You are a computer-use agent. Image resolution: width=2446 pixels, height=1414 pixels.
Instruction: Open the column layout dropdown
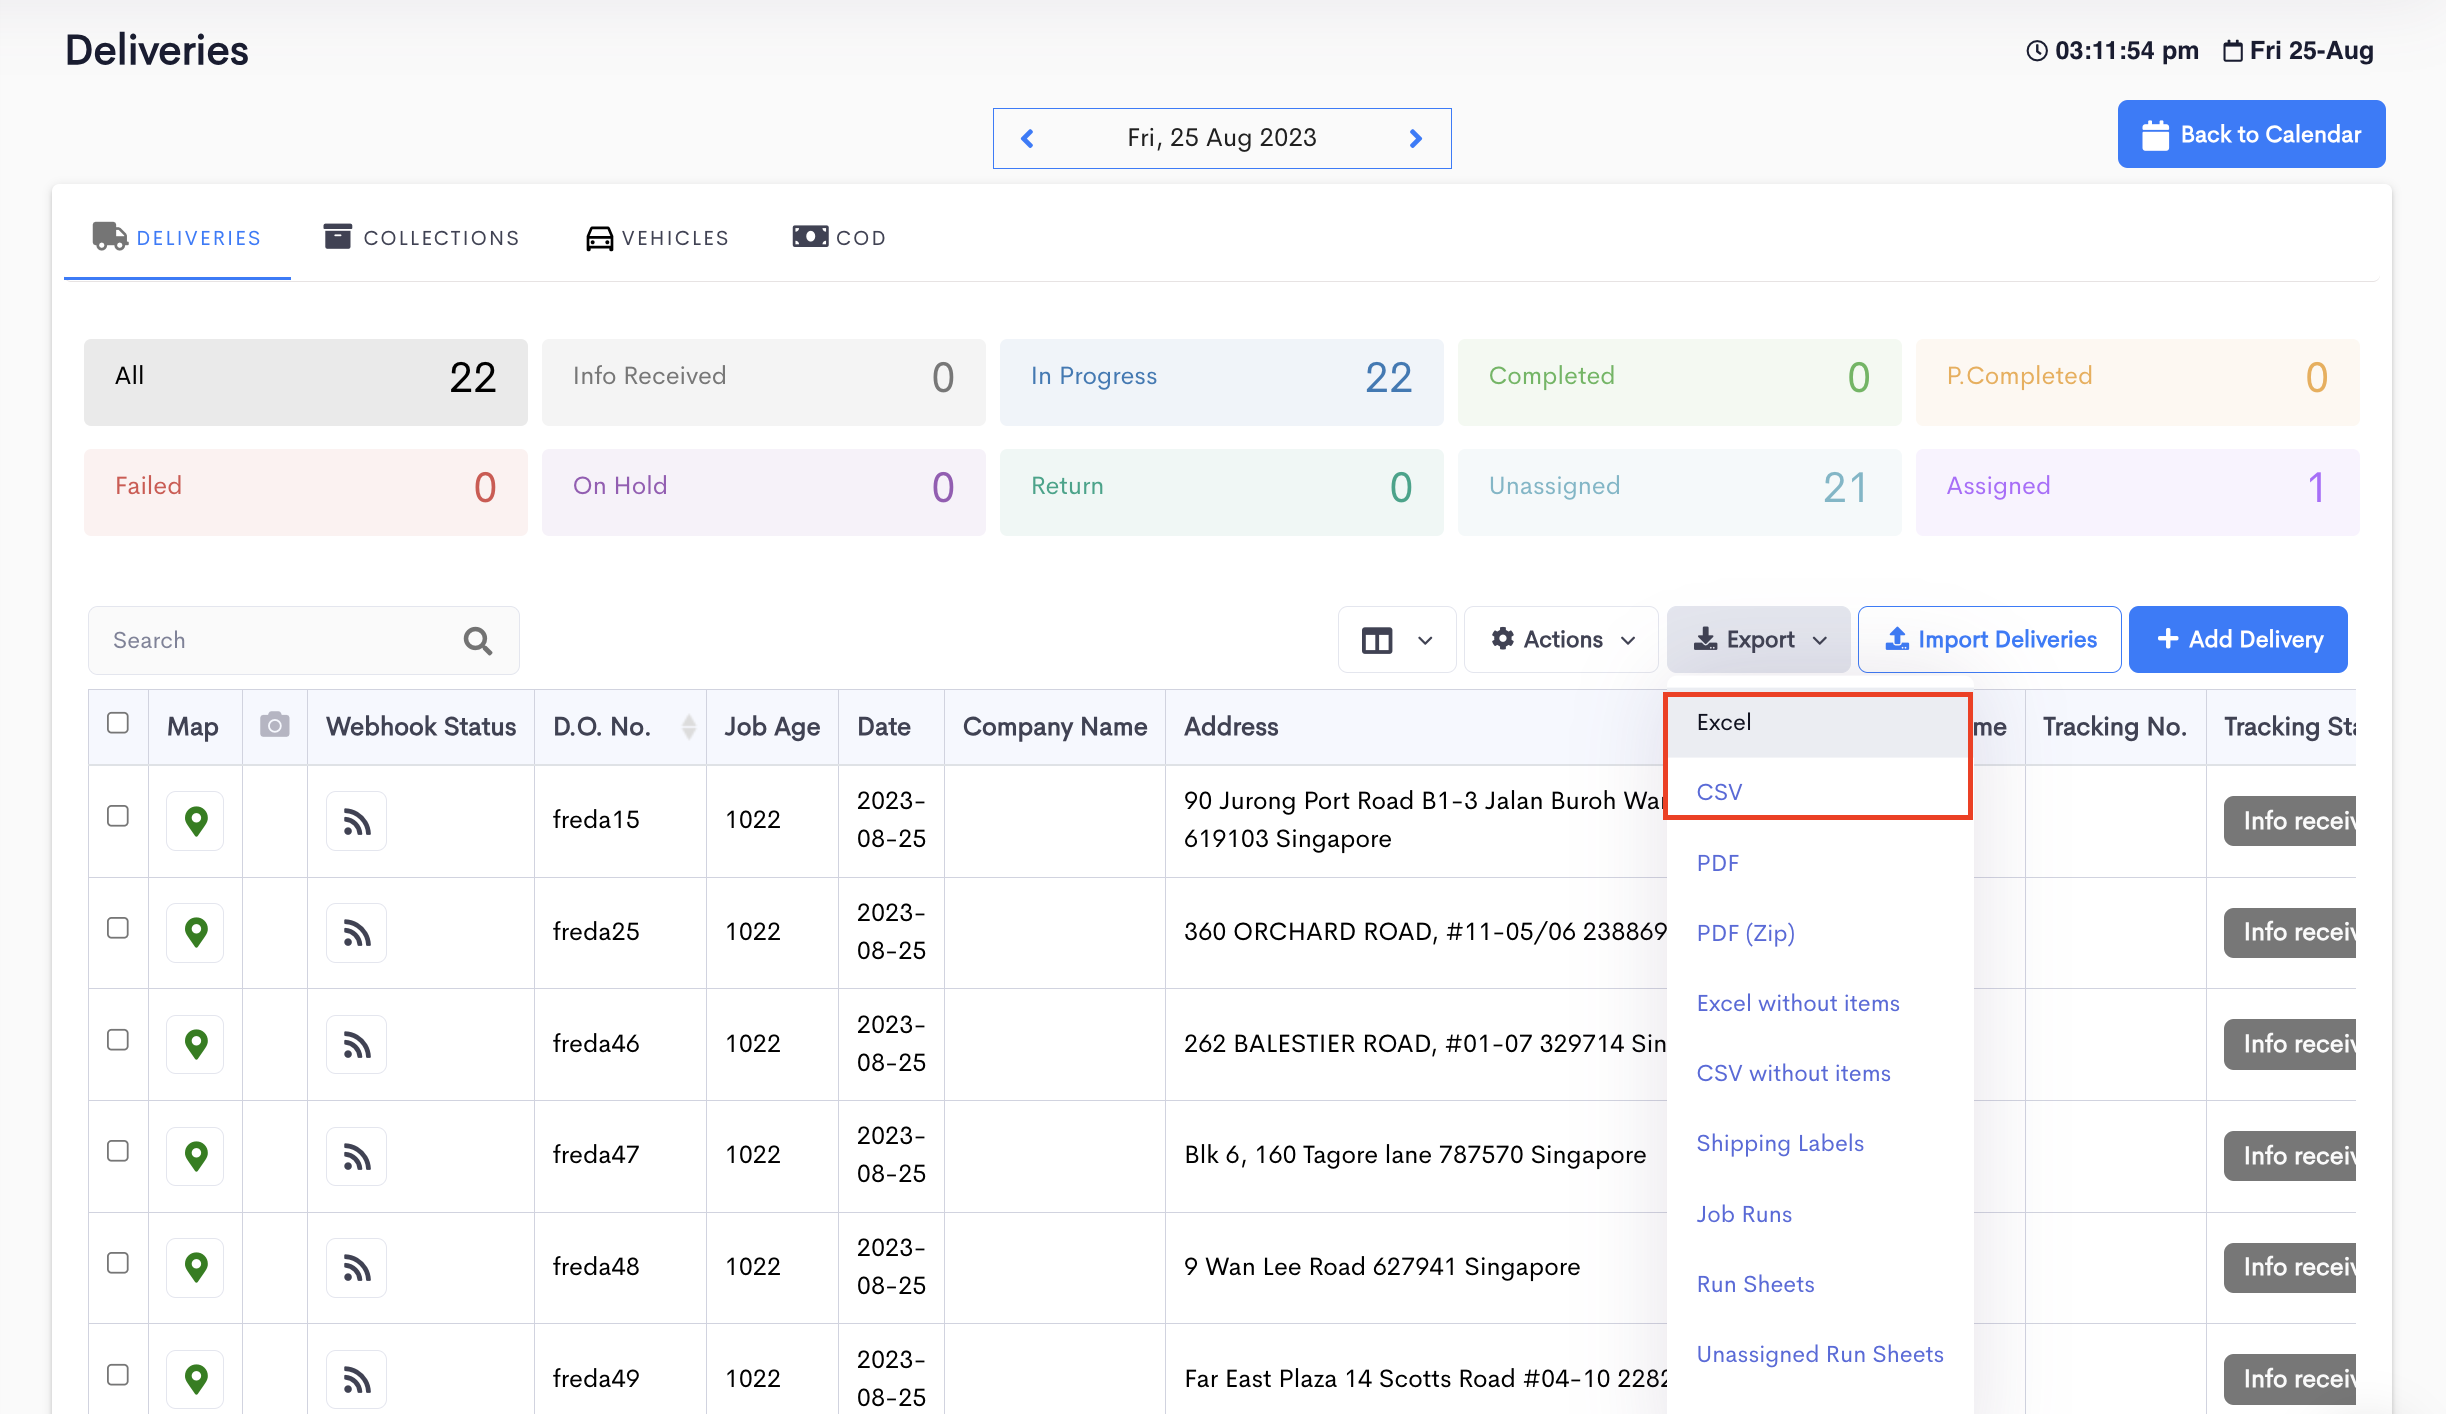point(1397,640)
